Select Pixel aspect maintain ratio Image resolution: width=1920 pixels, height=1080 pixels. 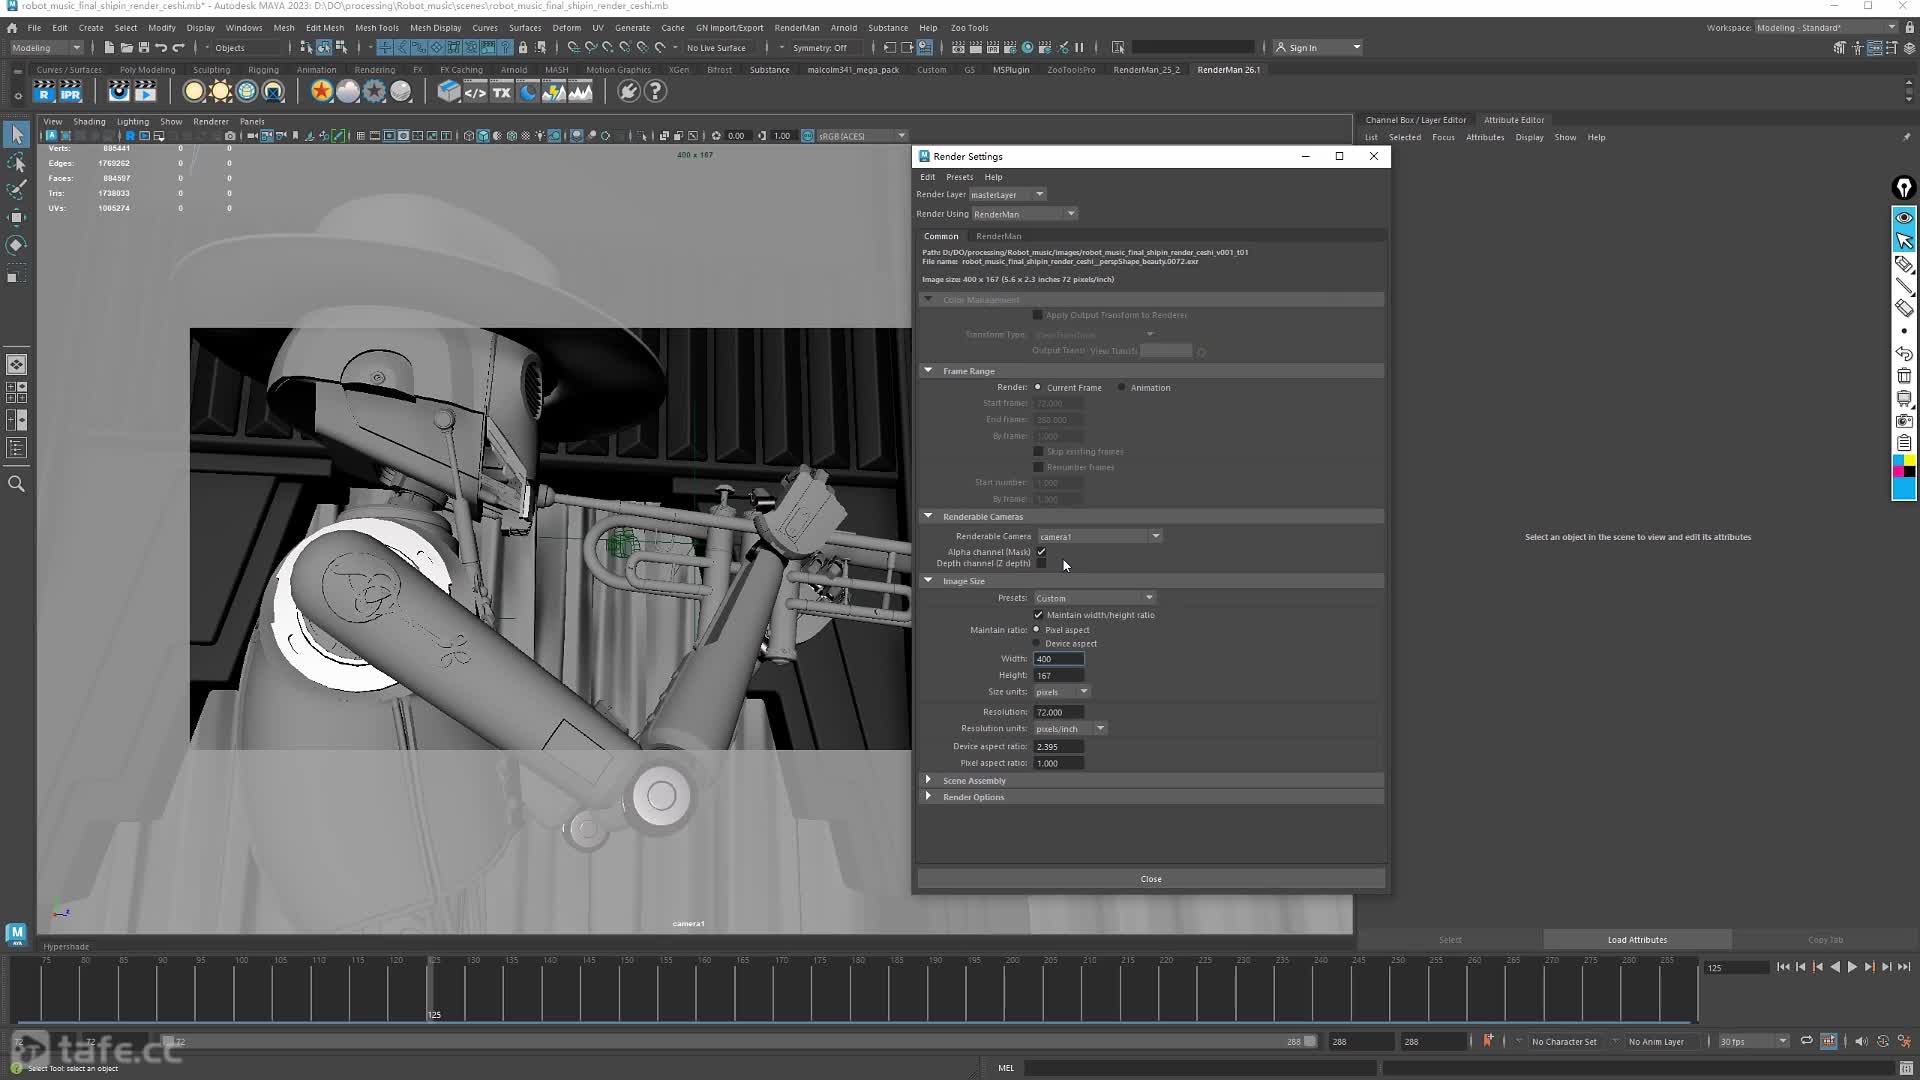tap(1037, 630)
